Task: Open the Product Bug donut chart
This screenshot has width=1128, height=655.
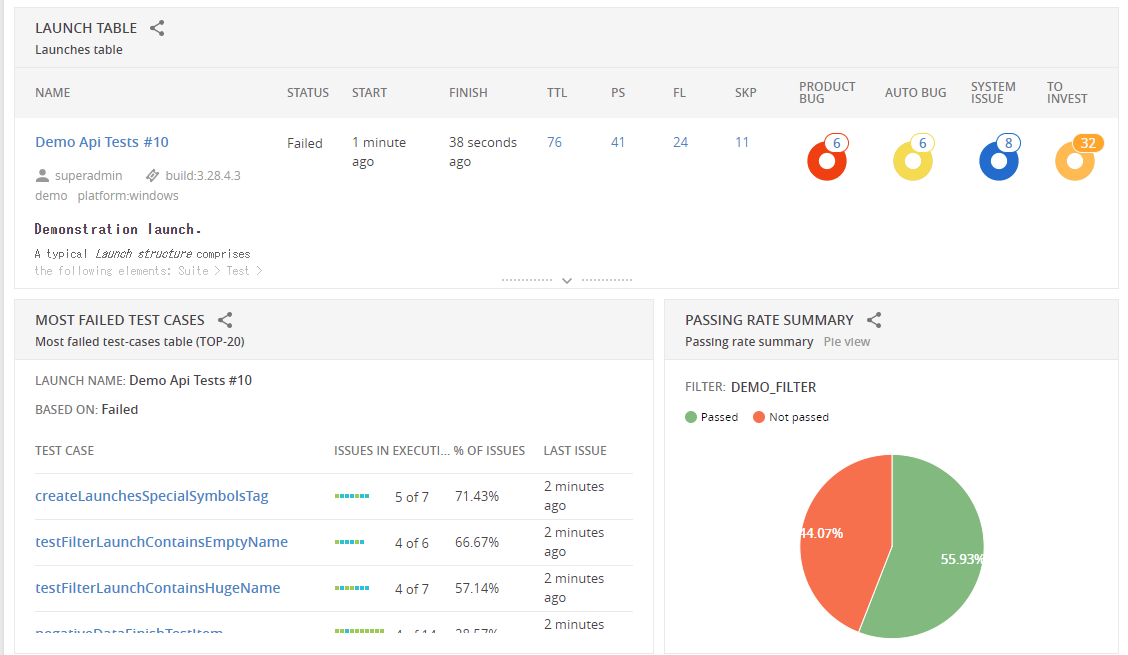Action: tap(827, 161)
